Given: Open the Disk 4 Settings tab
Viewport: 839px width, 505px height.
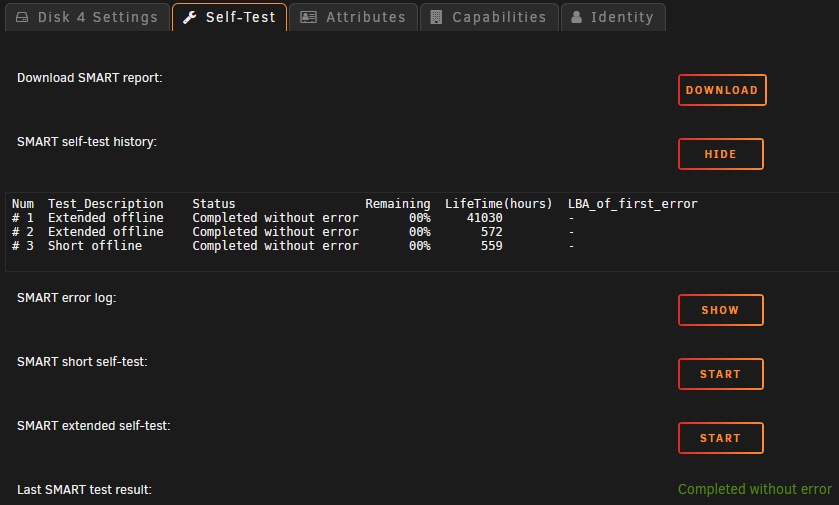Looking at the screenshot, I should click(87, 17).
